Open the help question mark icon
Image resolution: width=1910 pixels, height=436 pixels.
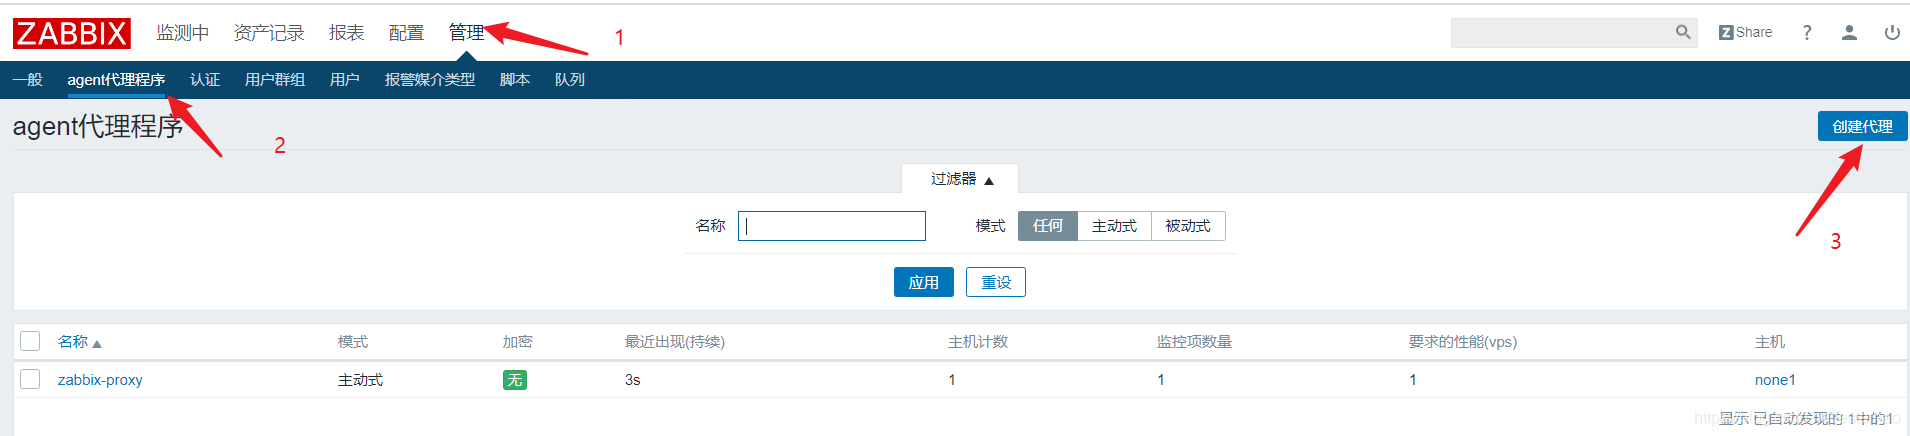(1807, 32)
